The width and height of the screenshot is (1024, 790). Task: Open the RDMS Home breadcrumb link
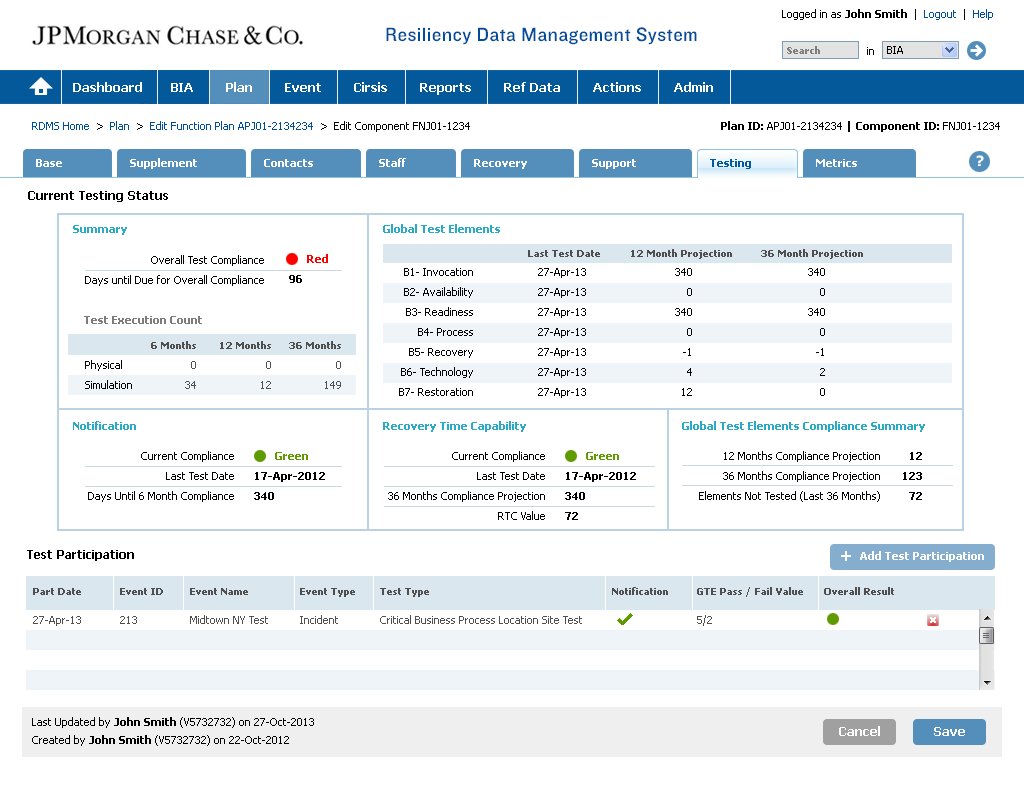click(60, 126)
